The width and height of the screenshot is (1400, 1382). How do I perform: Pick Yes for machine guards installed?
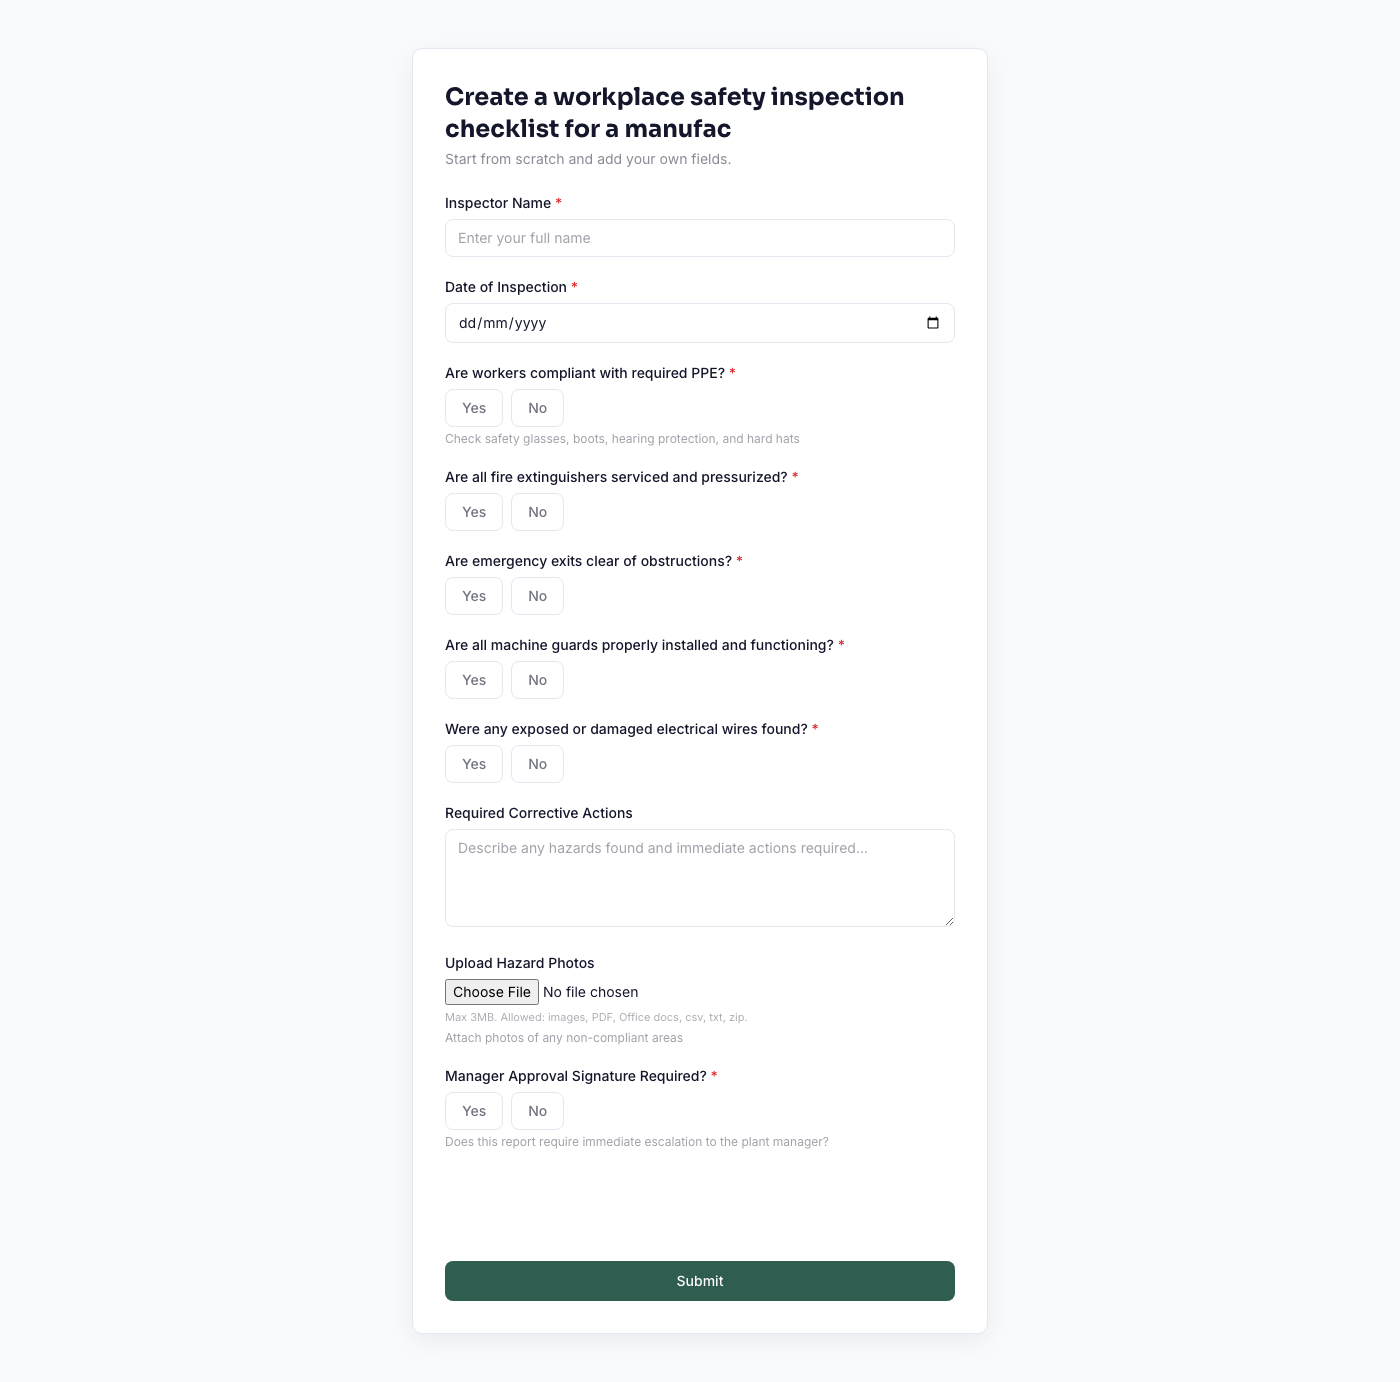point(474,680)
